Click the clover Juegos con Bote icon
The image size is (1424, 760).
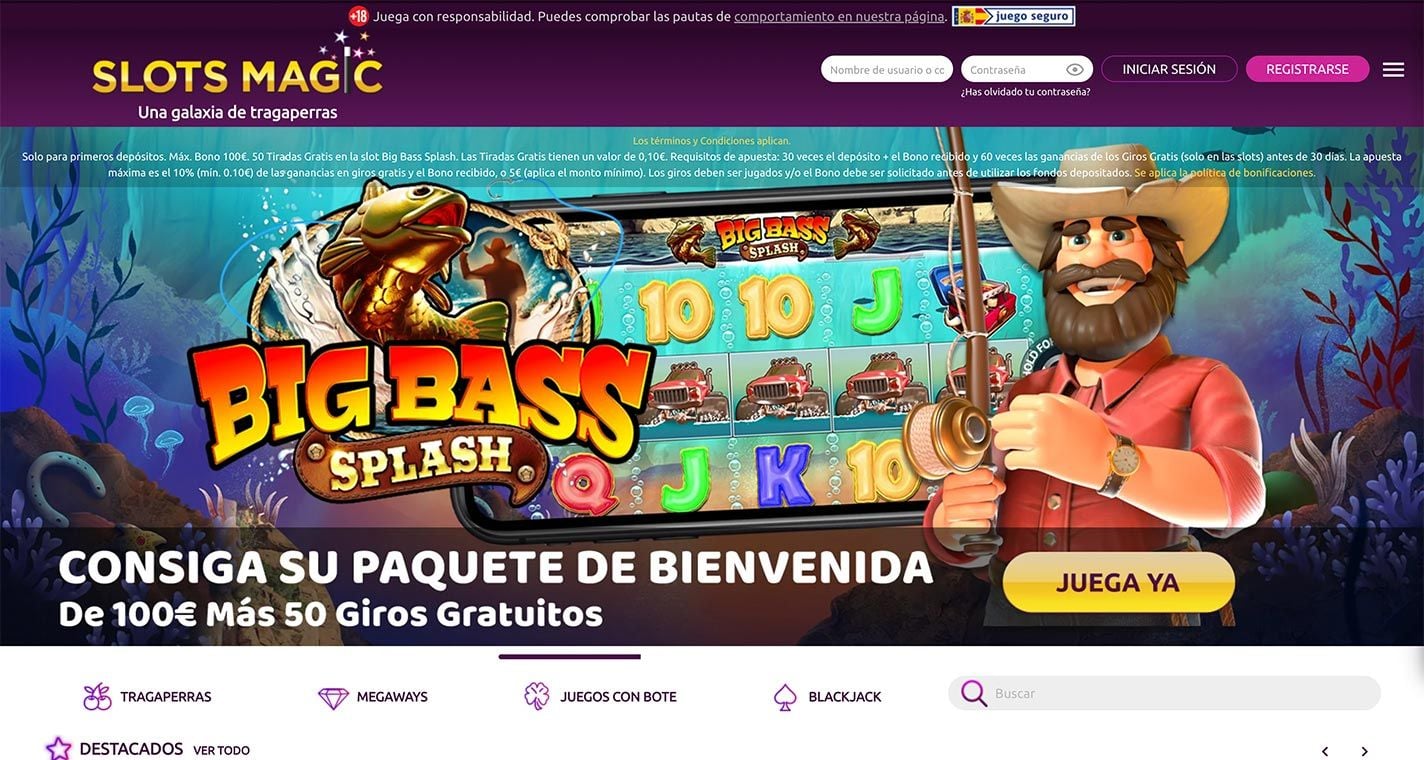pos(537,696)
